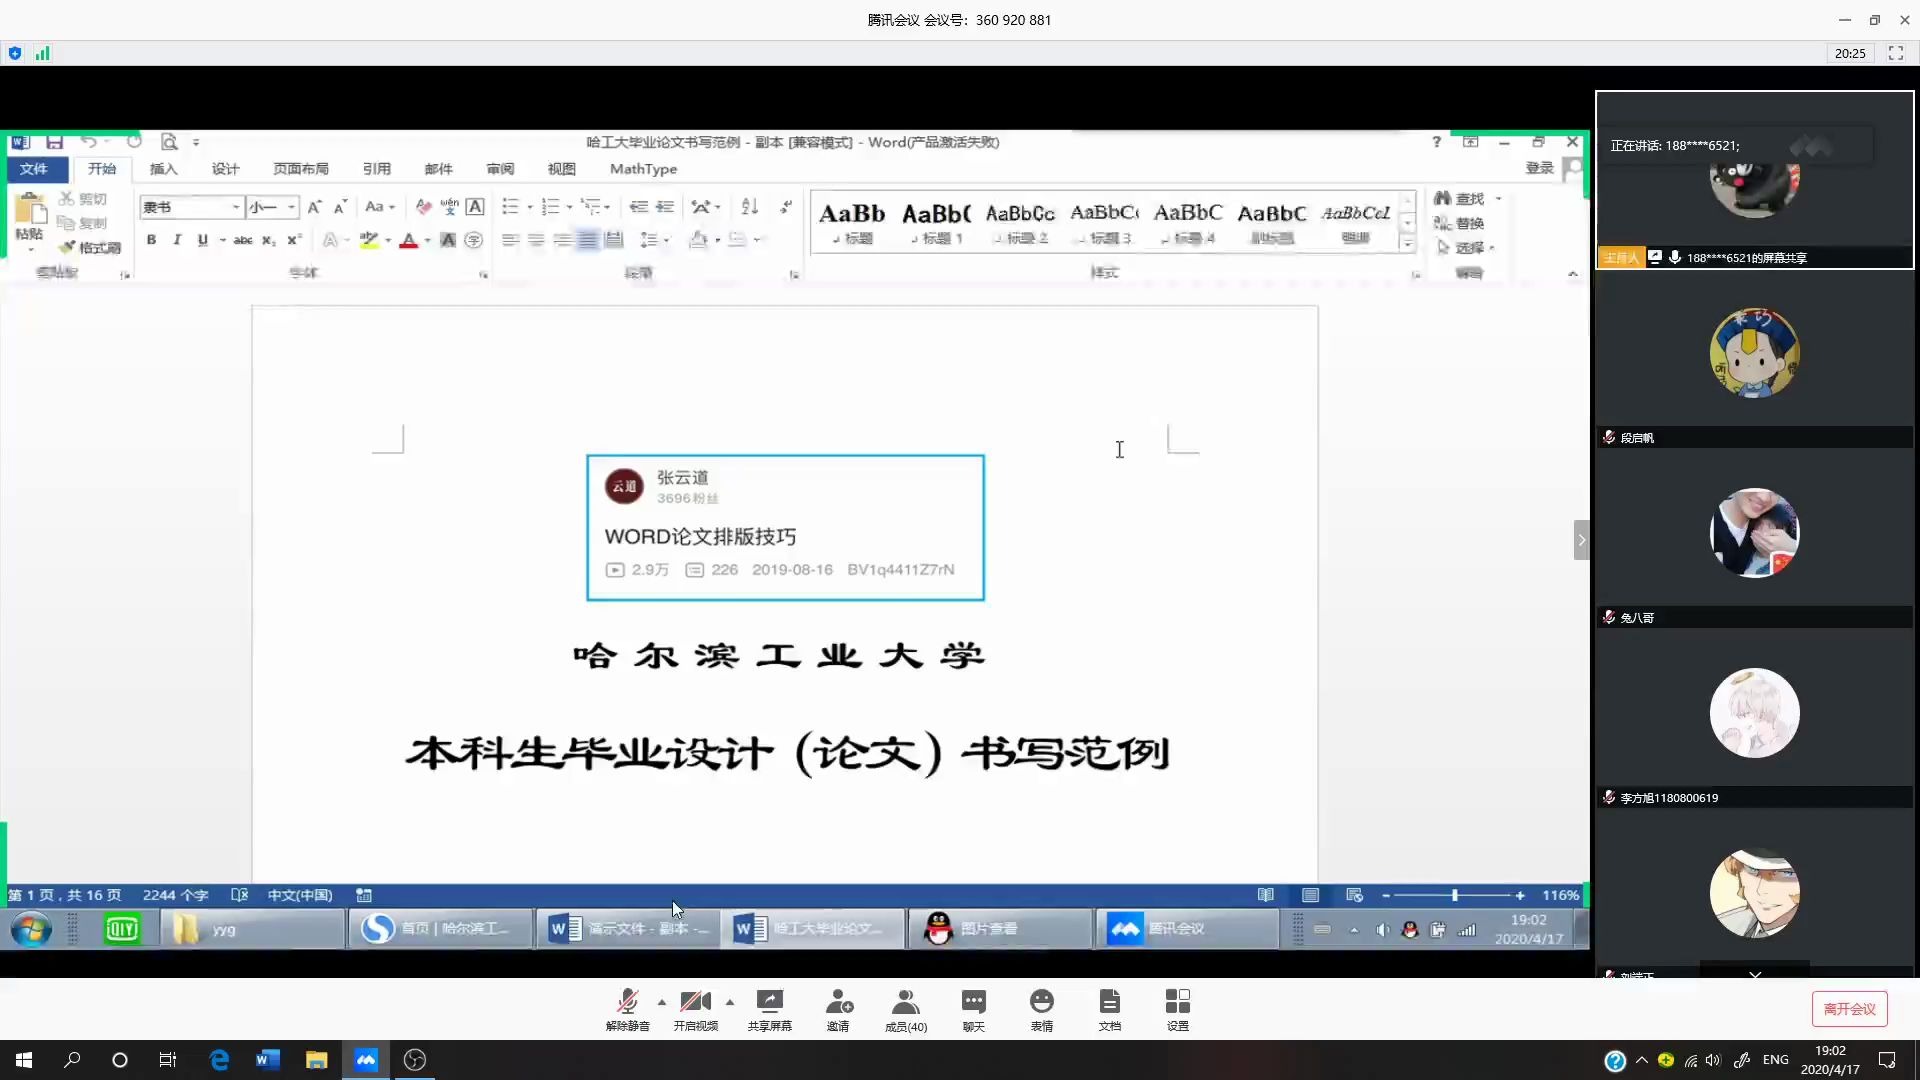Open the font name dropdown showing 隶书
Screen dimensions: 1920x1080
pyautogui.click(x=237, y=207)
